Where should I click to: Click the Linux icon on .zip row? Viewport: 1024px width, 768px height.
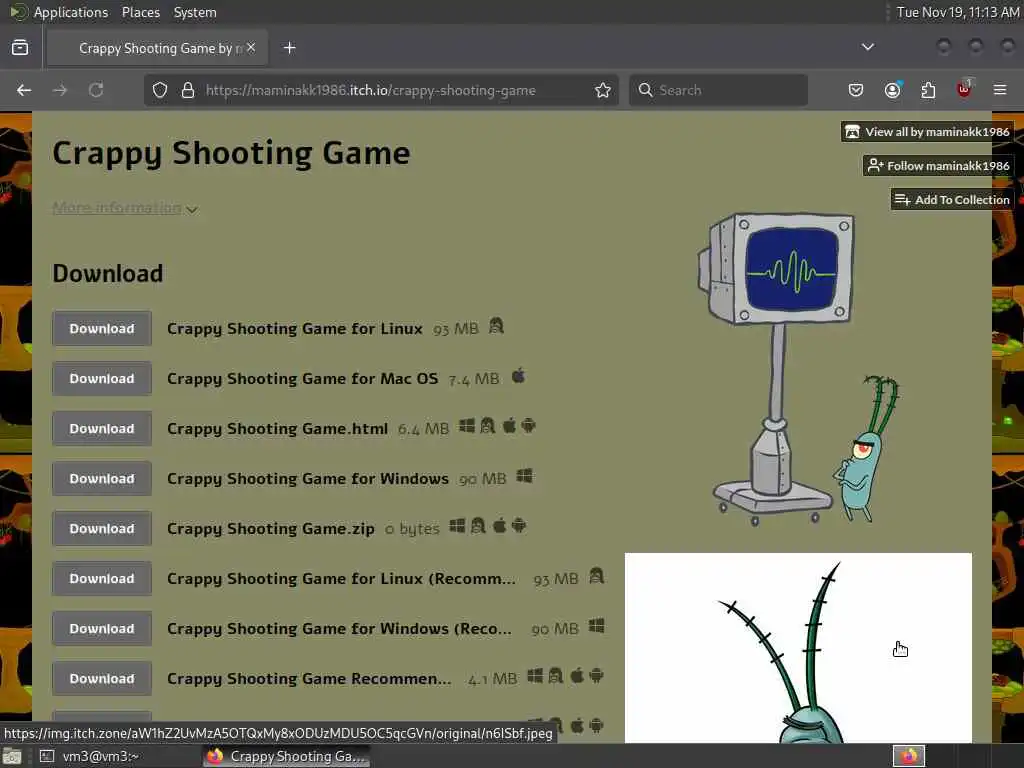click(x=478, y=526)
